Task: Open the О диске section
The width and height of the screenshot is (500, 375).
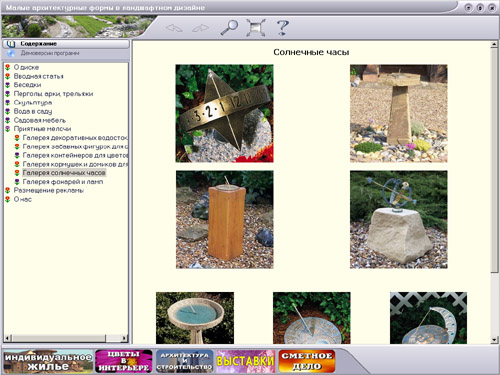Action: point(26,67)
